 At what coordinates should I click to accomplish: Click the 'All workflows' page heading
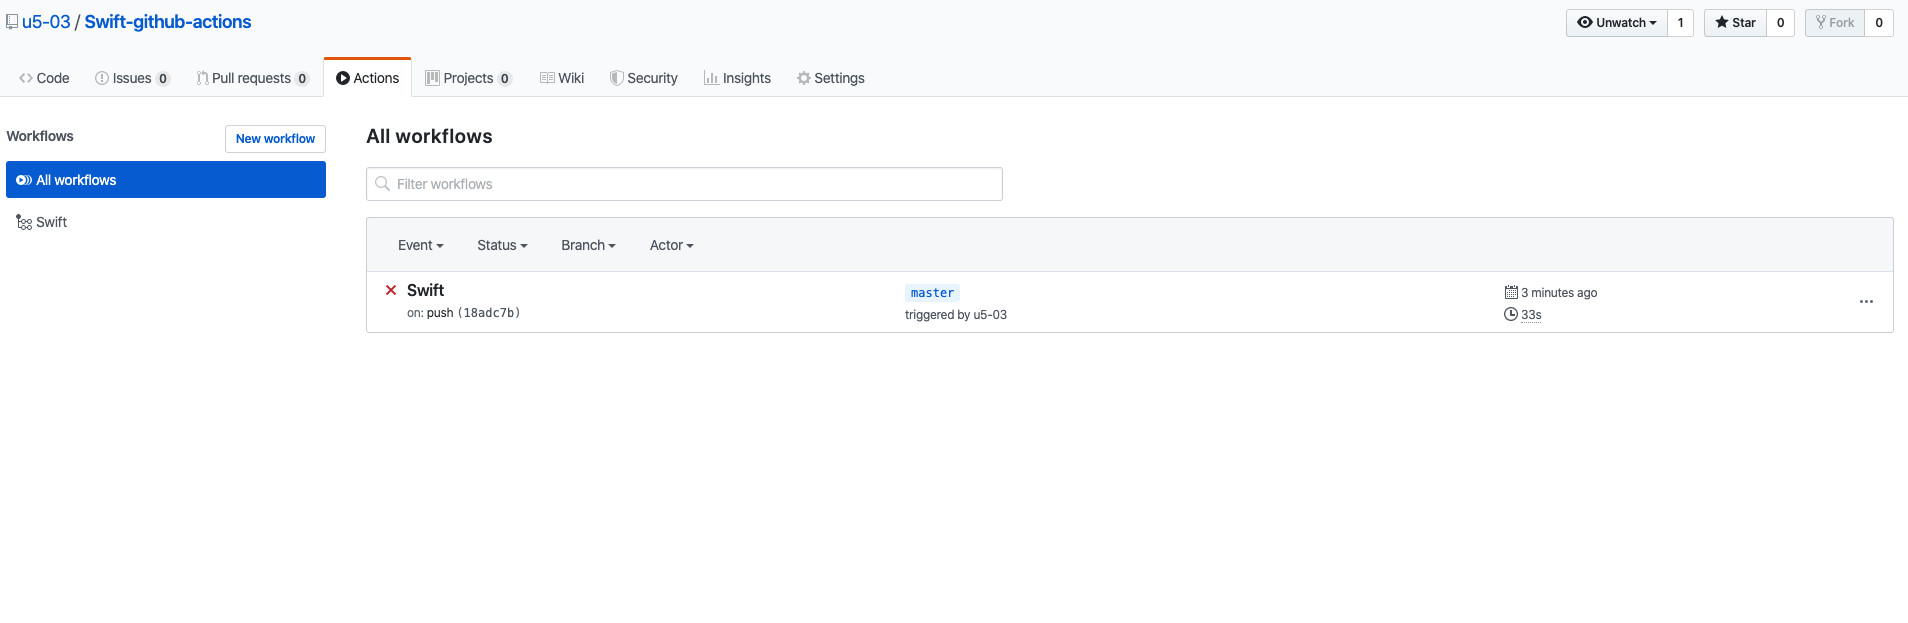click(429, 136)
